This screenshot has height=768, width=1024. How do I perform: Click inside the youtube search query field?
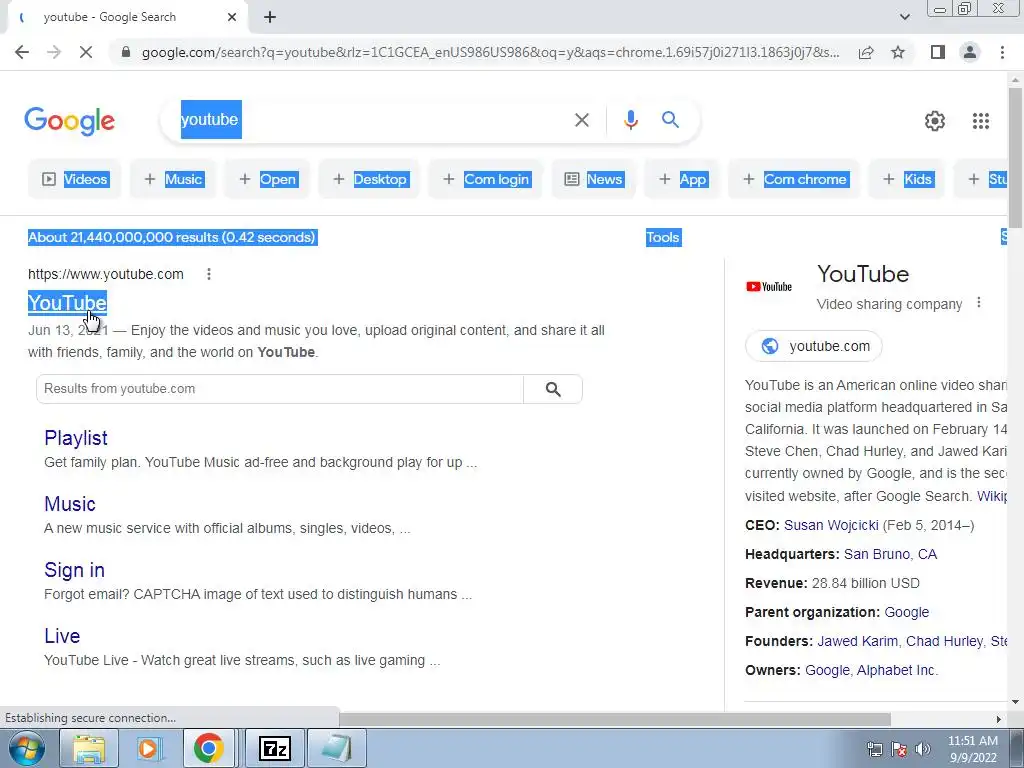point(372,120)
